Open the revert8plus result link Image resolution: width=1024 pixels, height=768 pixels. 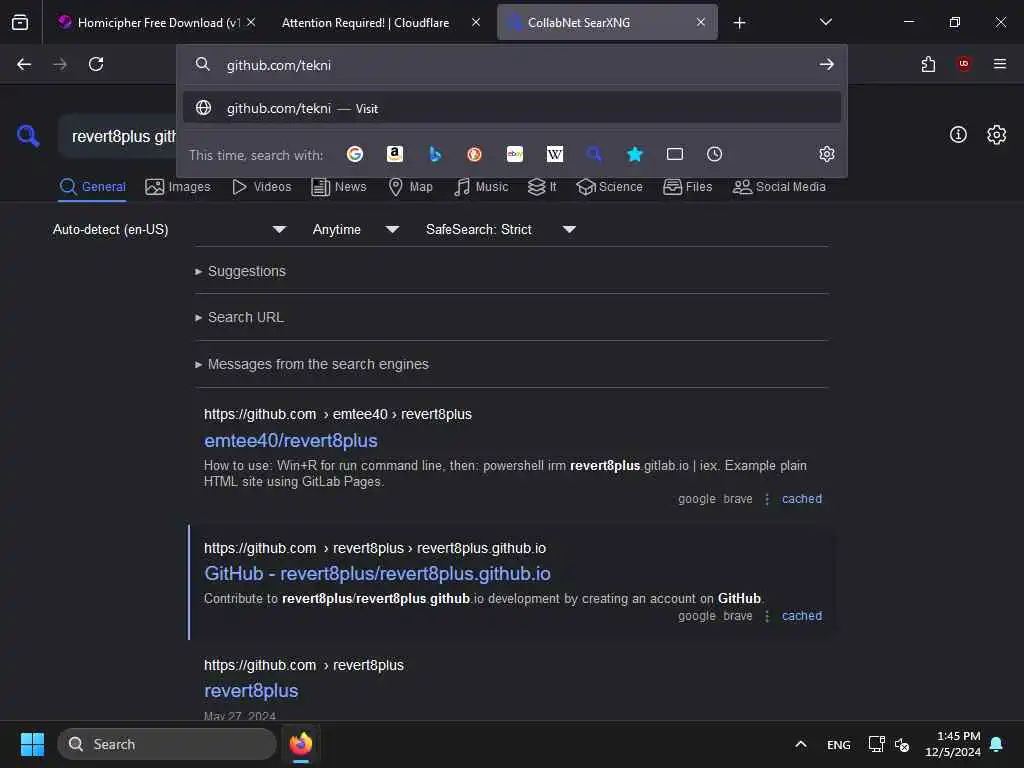coord(251,691)
